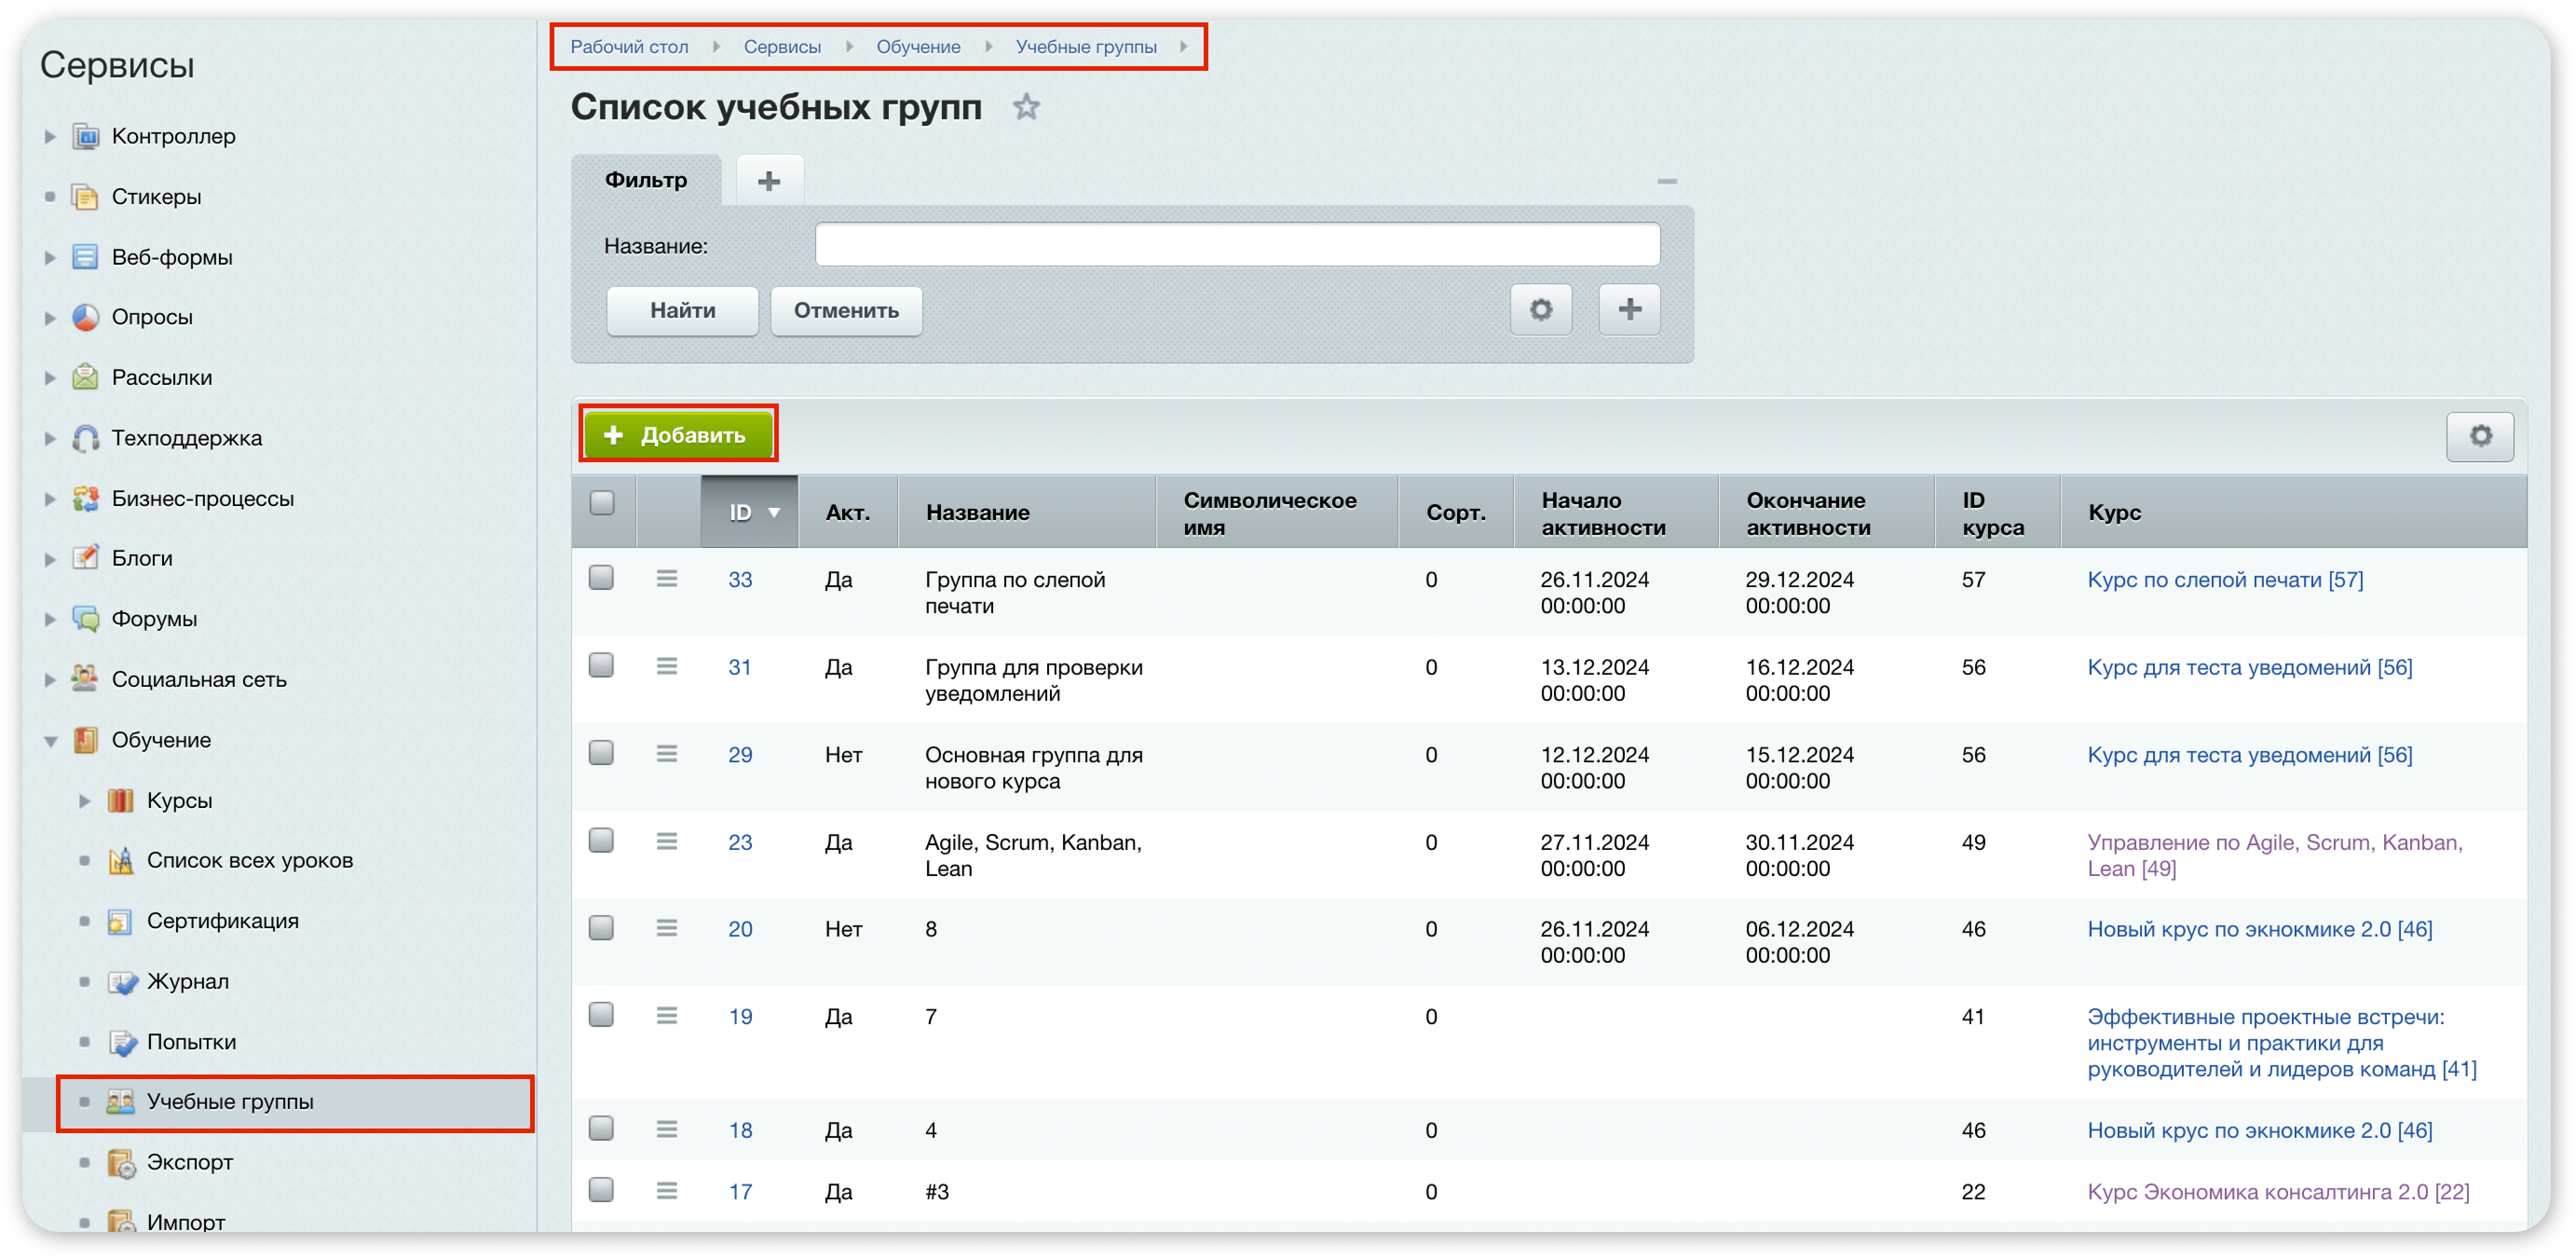The image size is (2576, 1259).
Task: Open the Курс по слепой печати [57] link
Action: point(2225,579)
